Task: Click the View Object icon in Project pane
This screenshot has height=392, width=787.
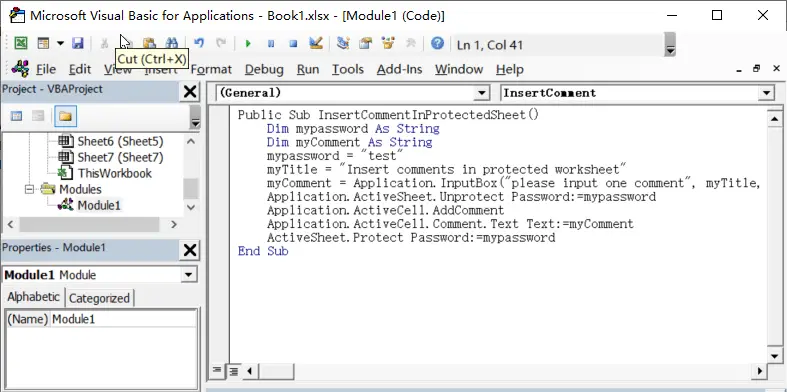Action: tap(38, 116)
